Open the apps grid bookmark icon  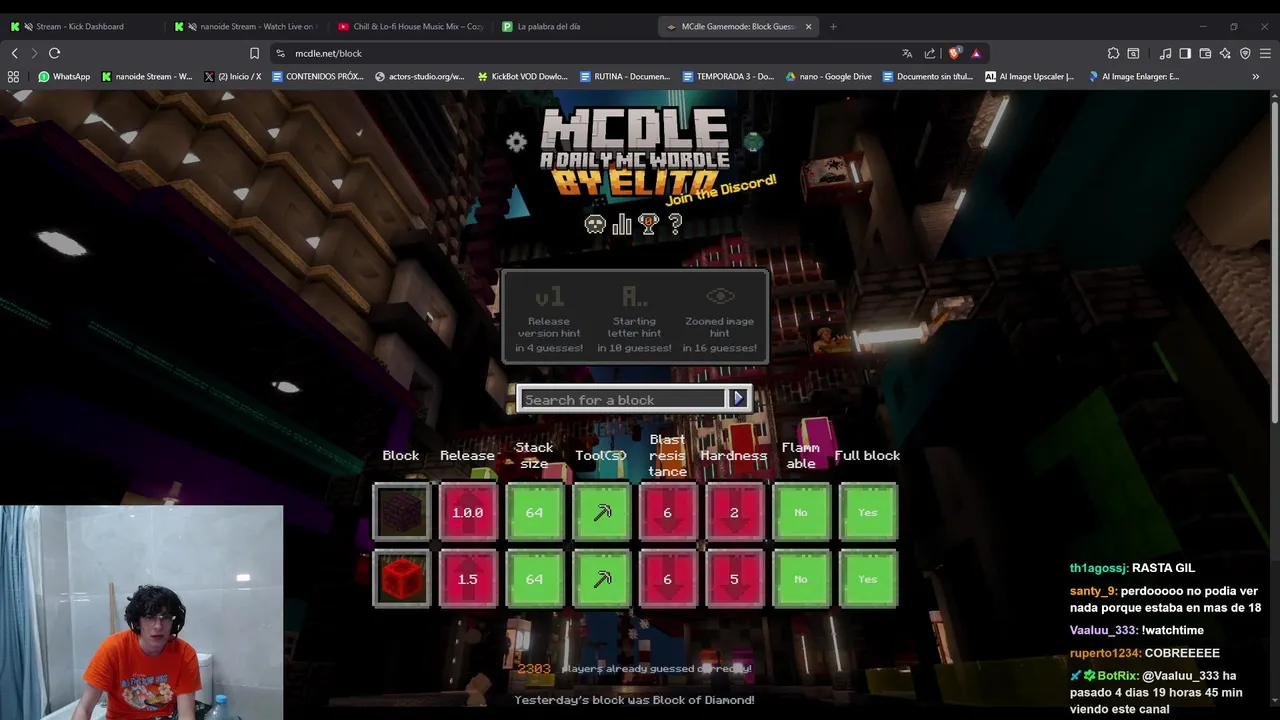pos(13,76)
